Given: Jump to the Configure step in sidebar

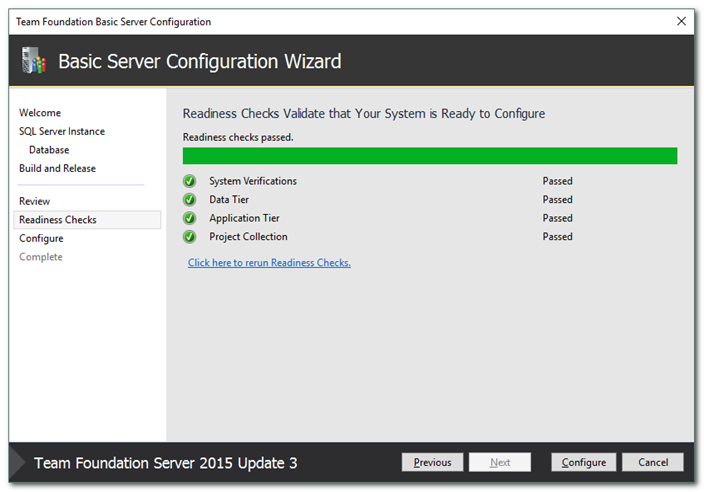Looking at the screenshot, I should 41,238.
